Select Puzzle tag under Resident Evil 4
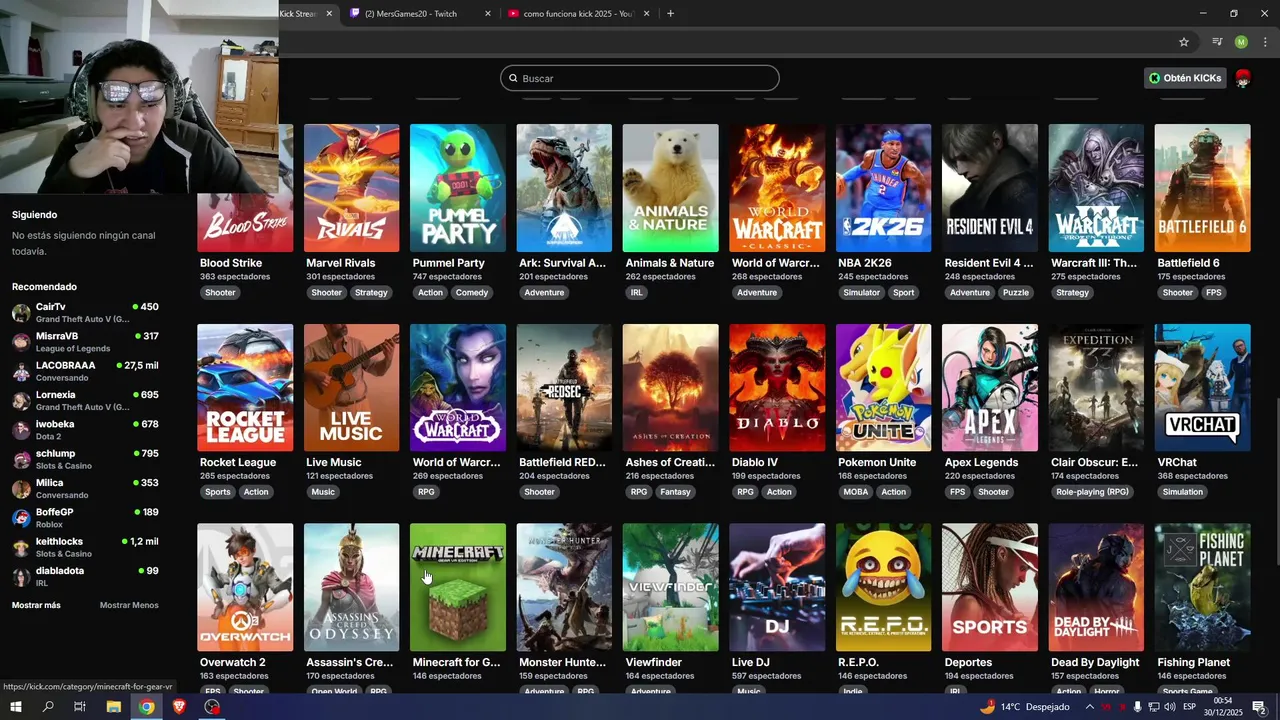This screenshot has height=720, width=1280. 1016,293
